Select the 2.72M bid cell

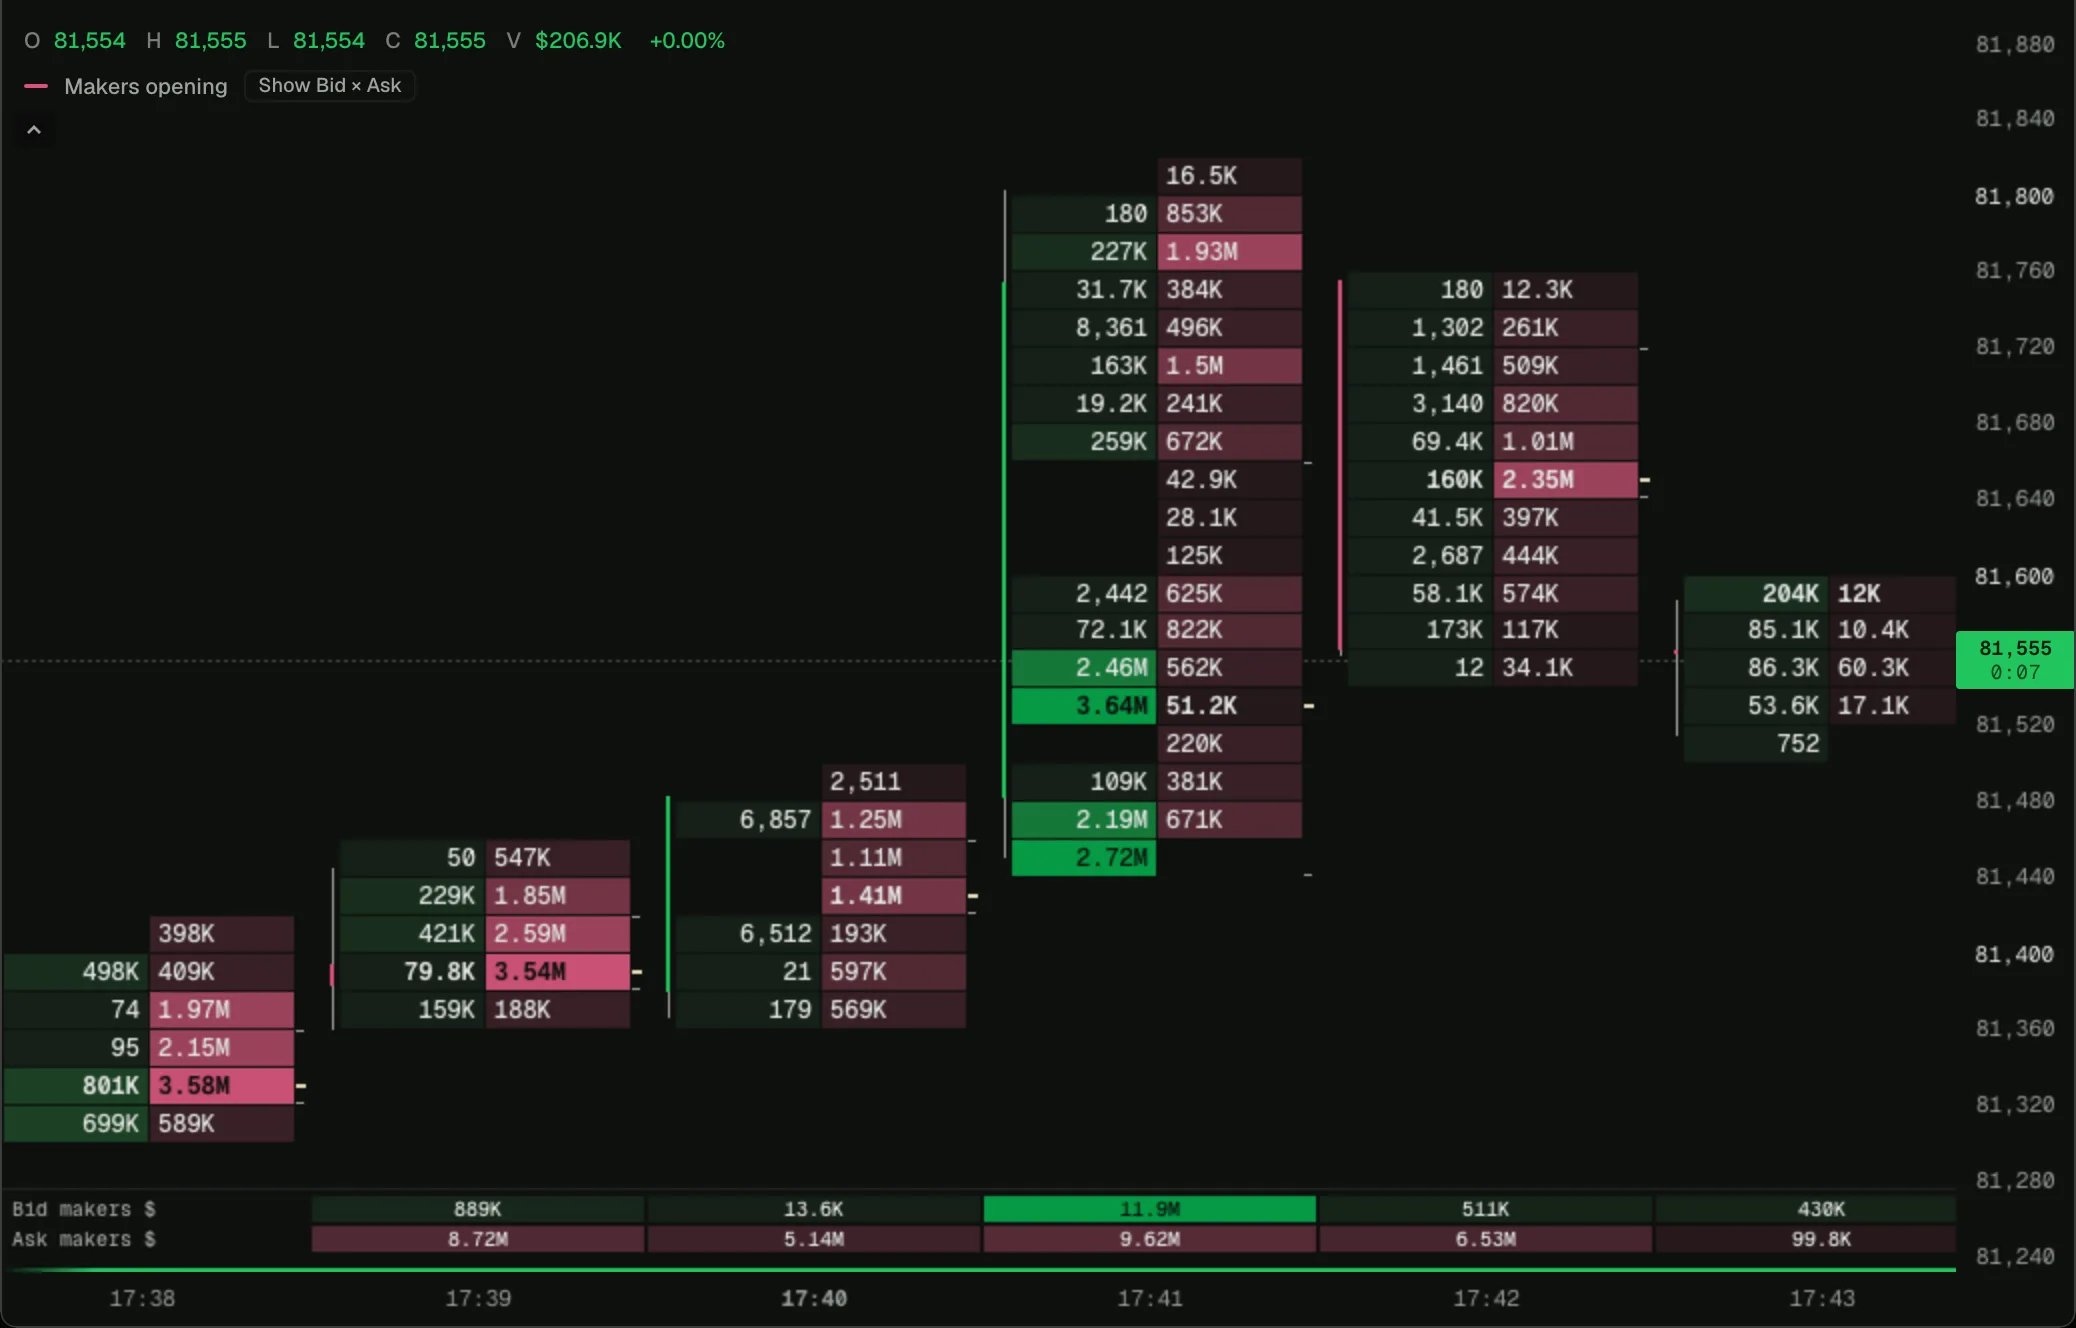[1084, 858]
